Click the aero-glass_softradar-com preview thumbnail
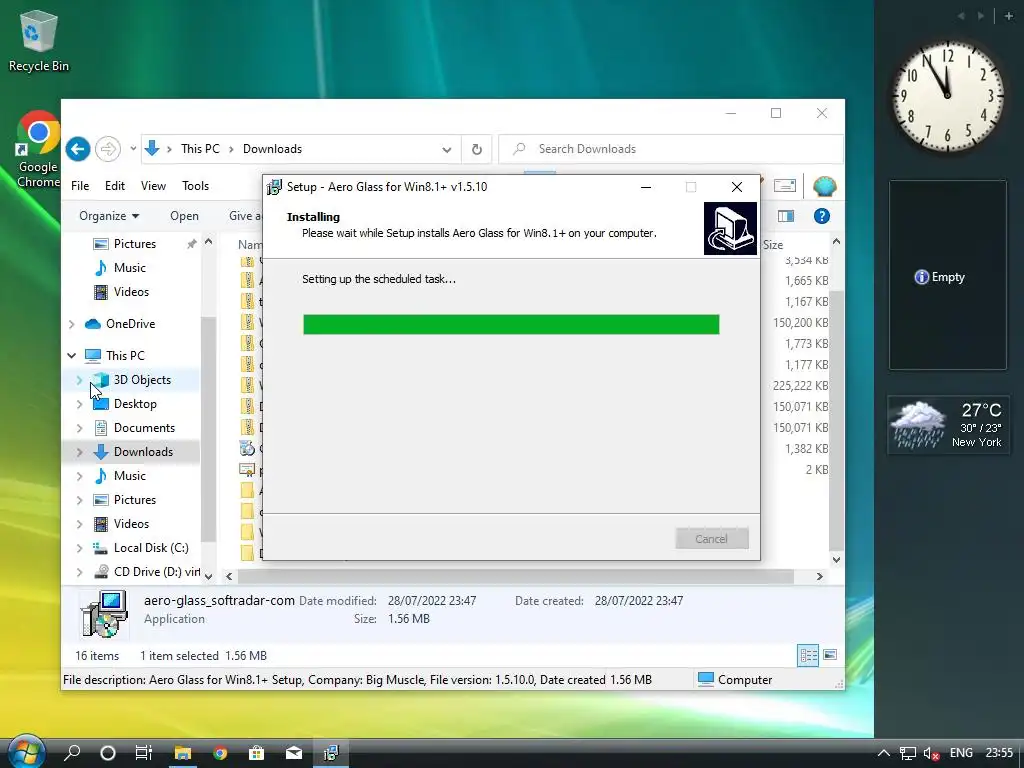Screen dimensions: 1024x768 point(103,614)
